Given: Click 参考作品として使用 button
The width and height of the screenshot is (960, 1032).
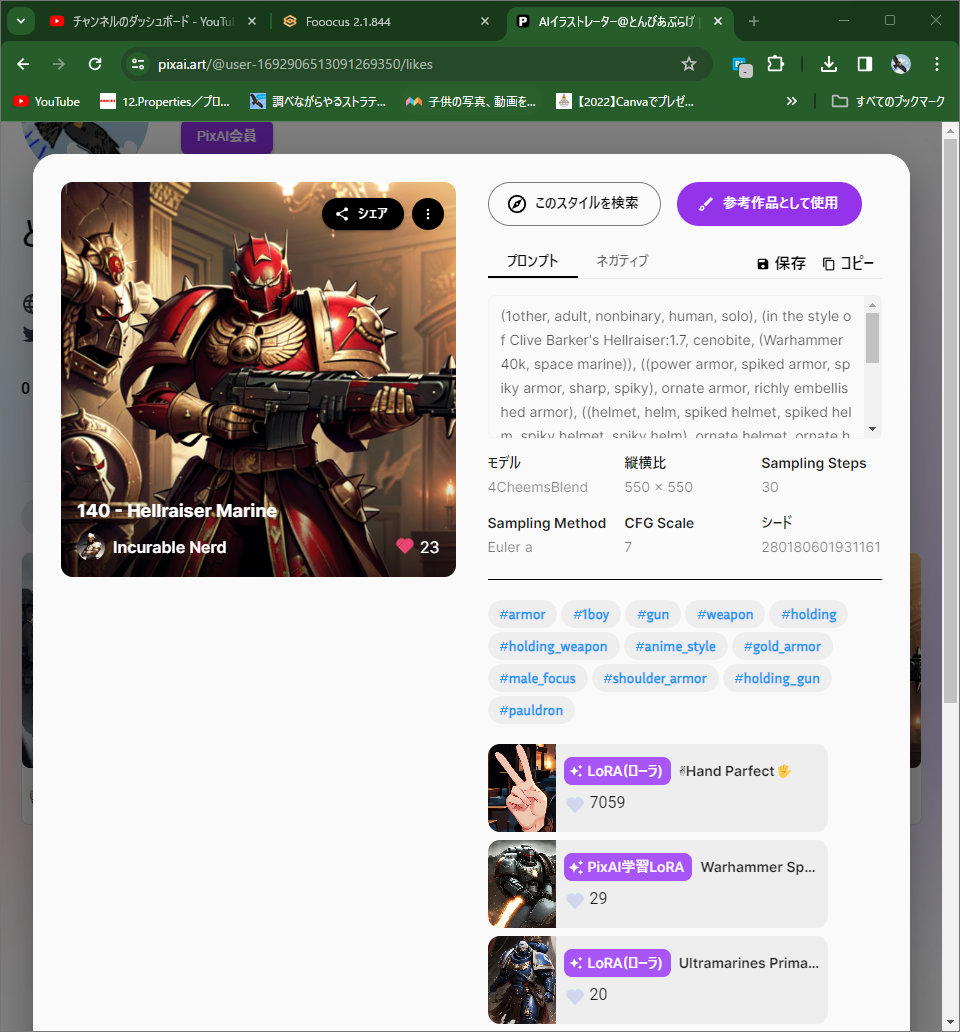Looking at the screenshot, I should tap(769, 203).
